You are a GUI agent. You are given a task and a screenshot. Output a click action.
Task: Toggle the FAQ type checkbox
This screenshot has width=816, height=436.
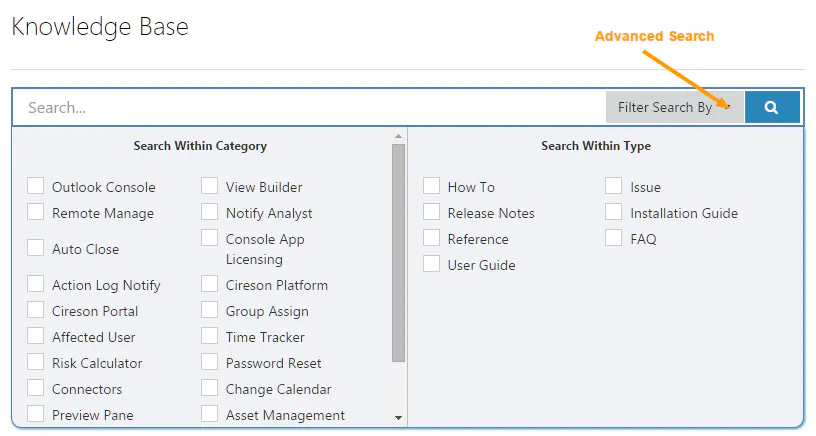coord(614,238)
